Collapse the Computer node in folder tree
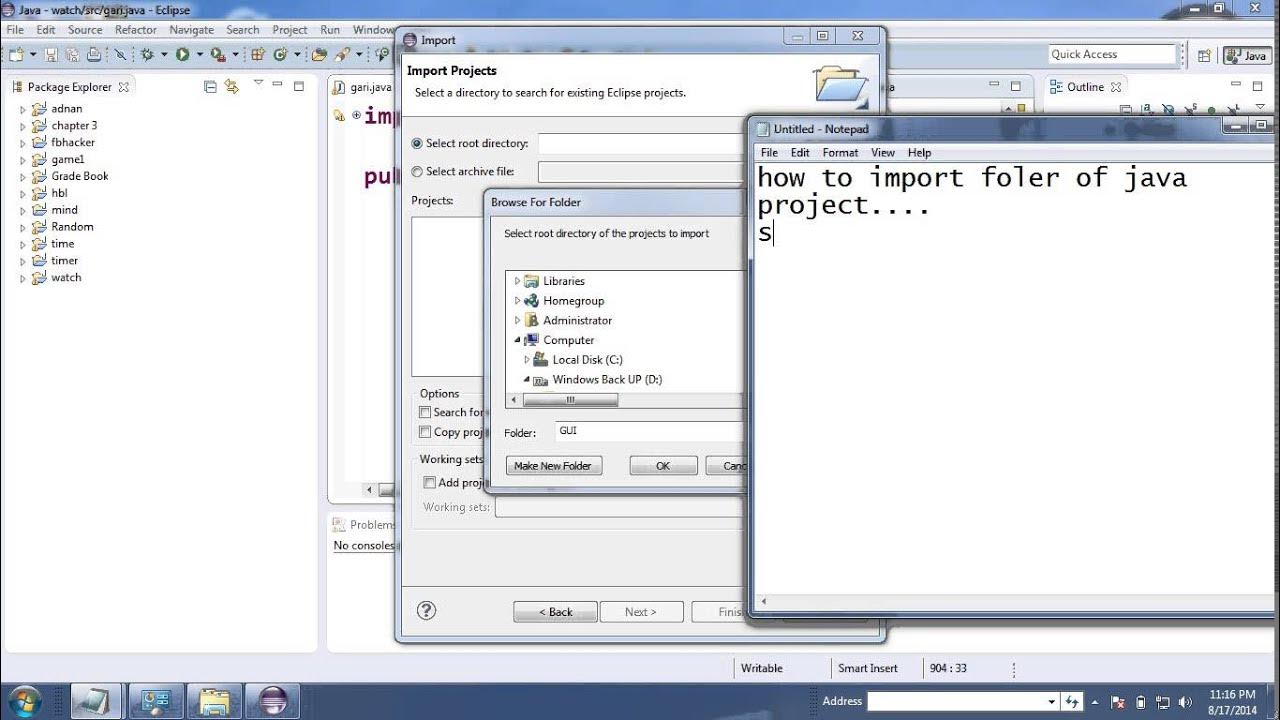 (517, 340)
